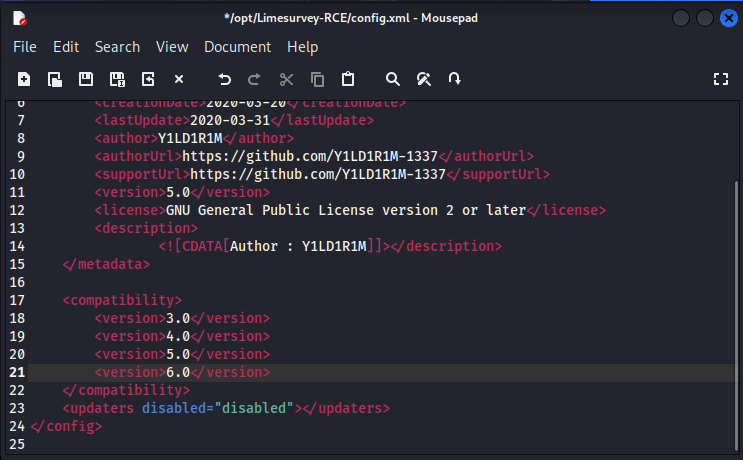Viewport: 743px width, 460px height.
Task: Click the Save As toolbar icon
Action: 117,79
